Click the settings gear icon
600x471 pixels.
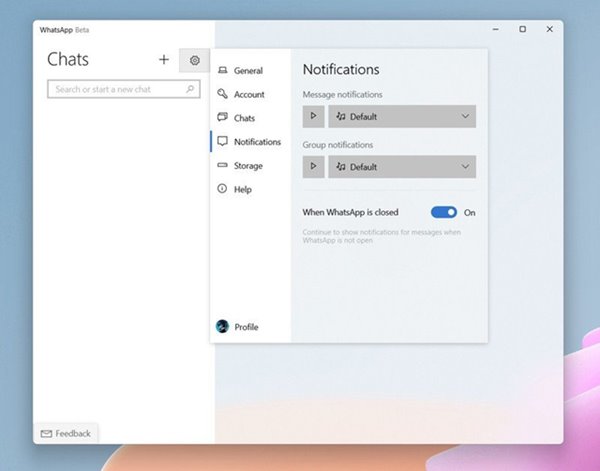(x=195, y=60)
